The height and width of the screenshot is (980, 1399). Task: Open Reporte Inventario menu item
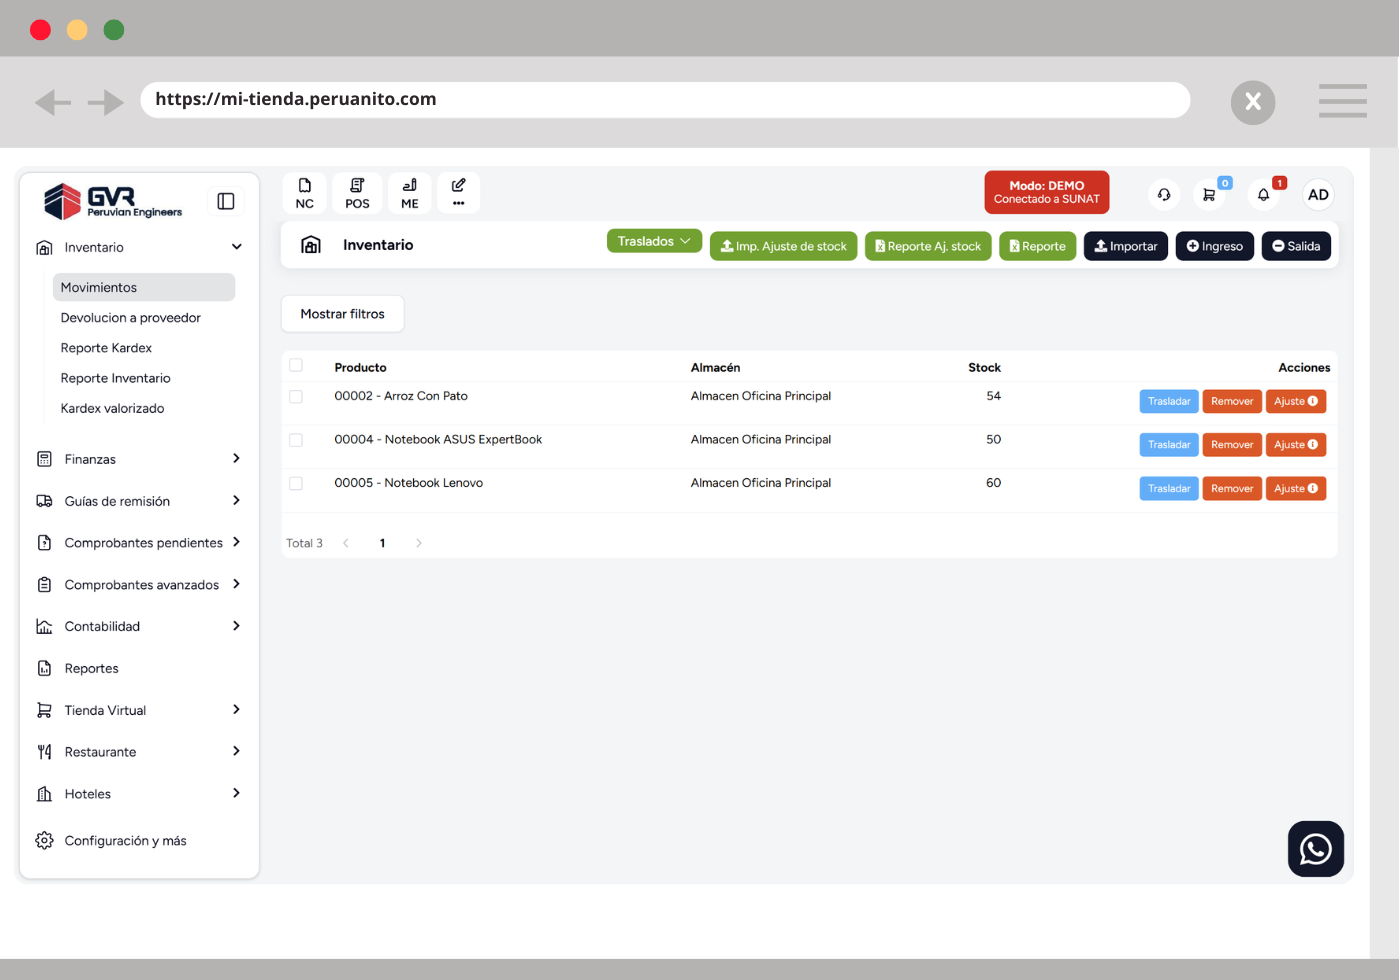point(115,378)
